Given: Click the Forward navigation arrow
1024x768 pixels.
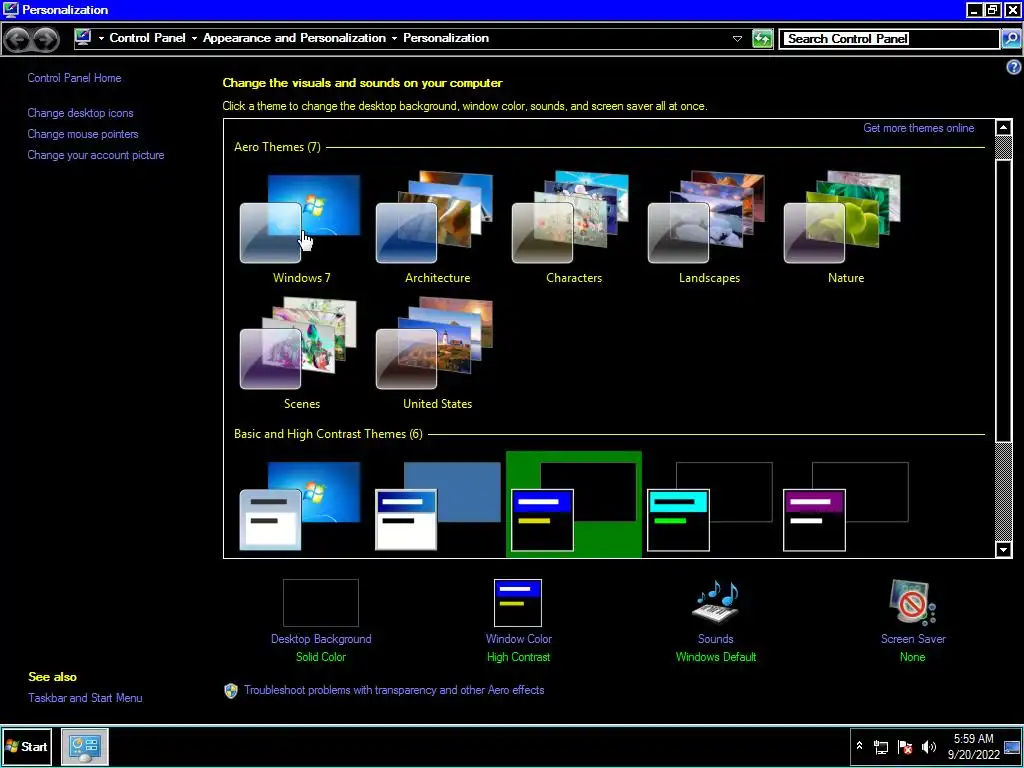Looking at the screenshot, I should pos(45,39).
